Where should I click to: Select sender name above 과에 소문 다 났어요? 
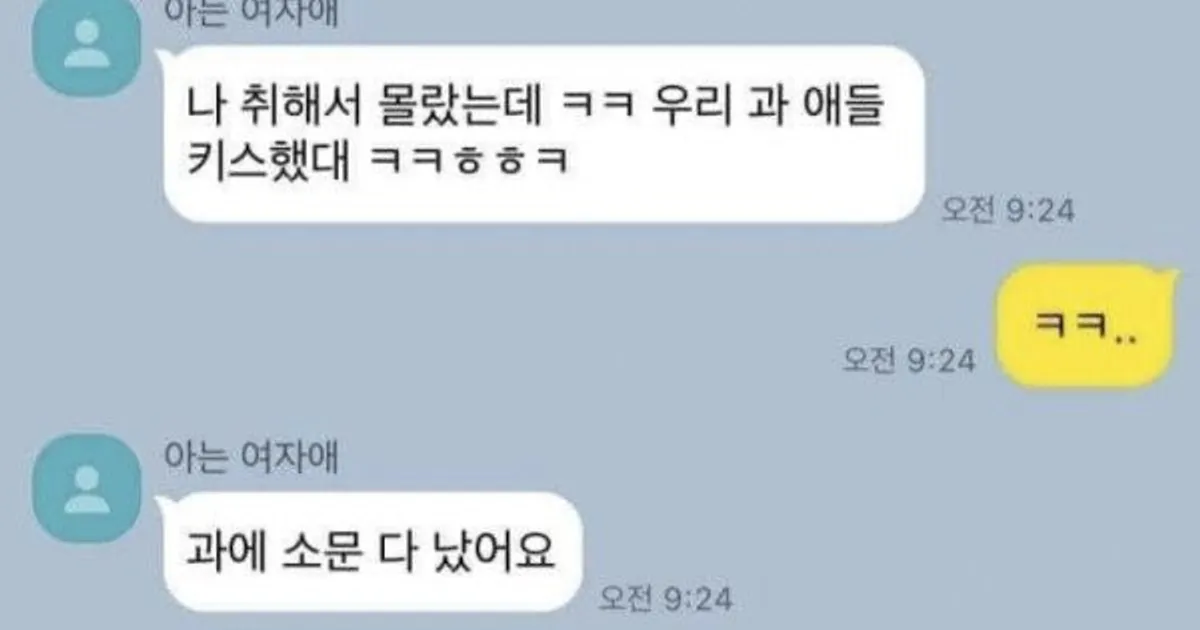(x=251, y=459)
